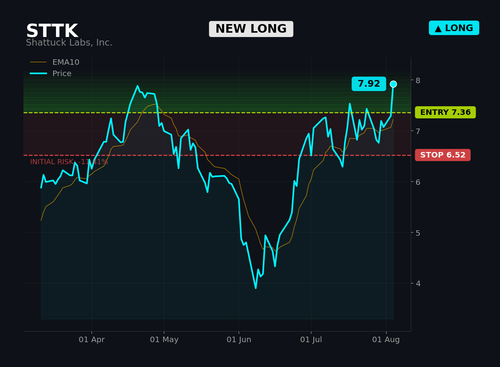This screenshot has width=500, height=367.
Task: Click the y-axis value 4
Action: [418, 284]
